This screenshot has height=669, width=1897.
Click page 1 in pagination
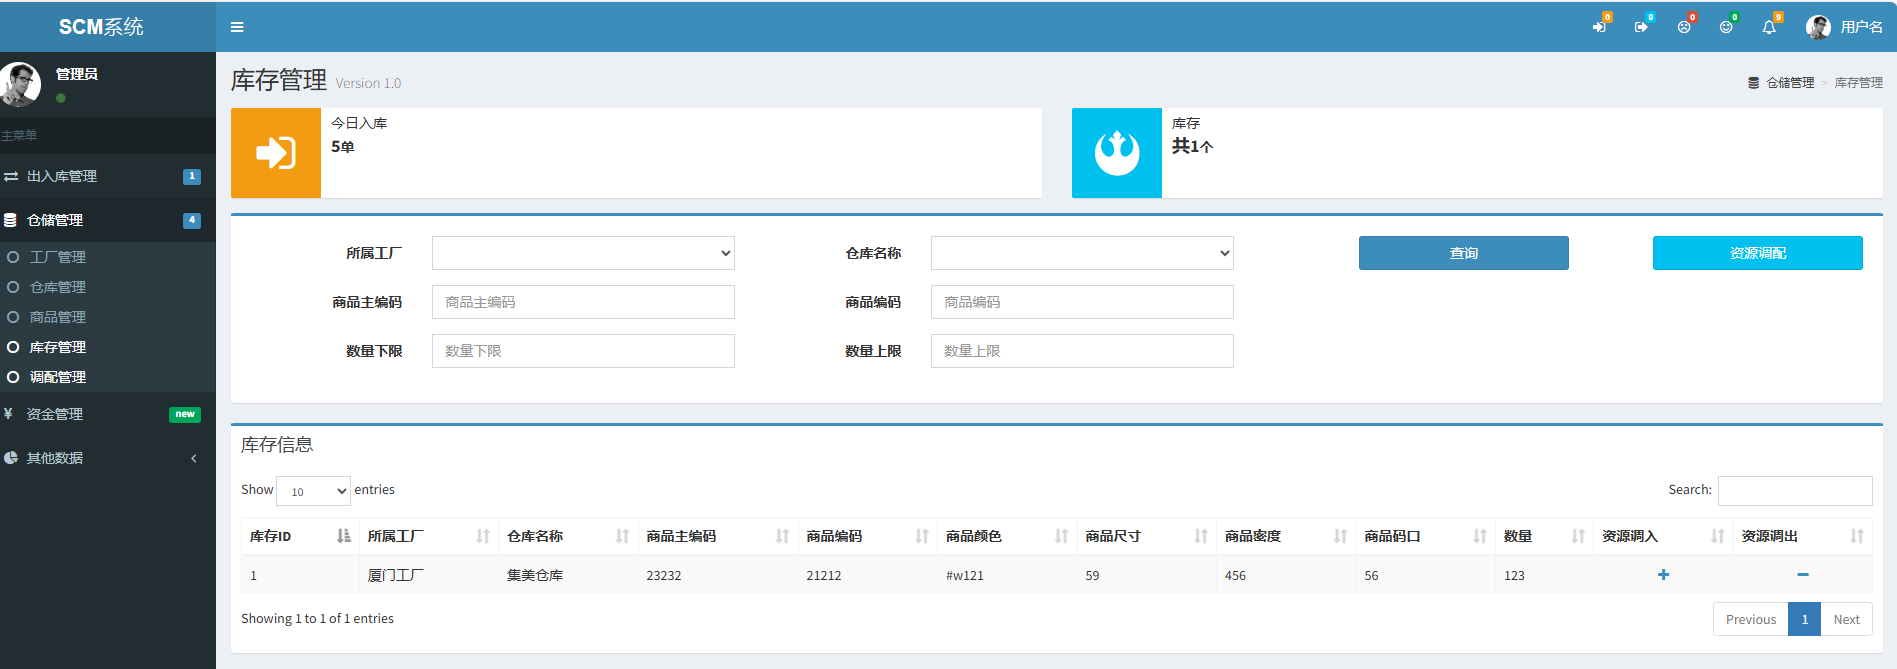1805,619
